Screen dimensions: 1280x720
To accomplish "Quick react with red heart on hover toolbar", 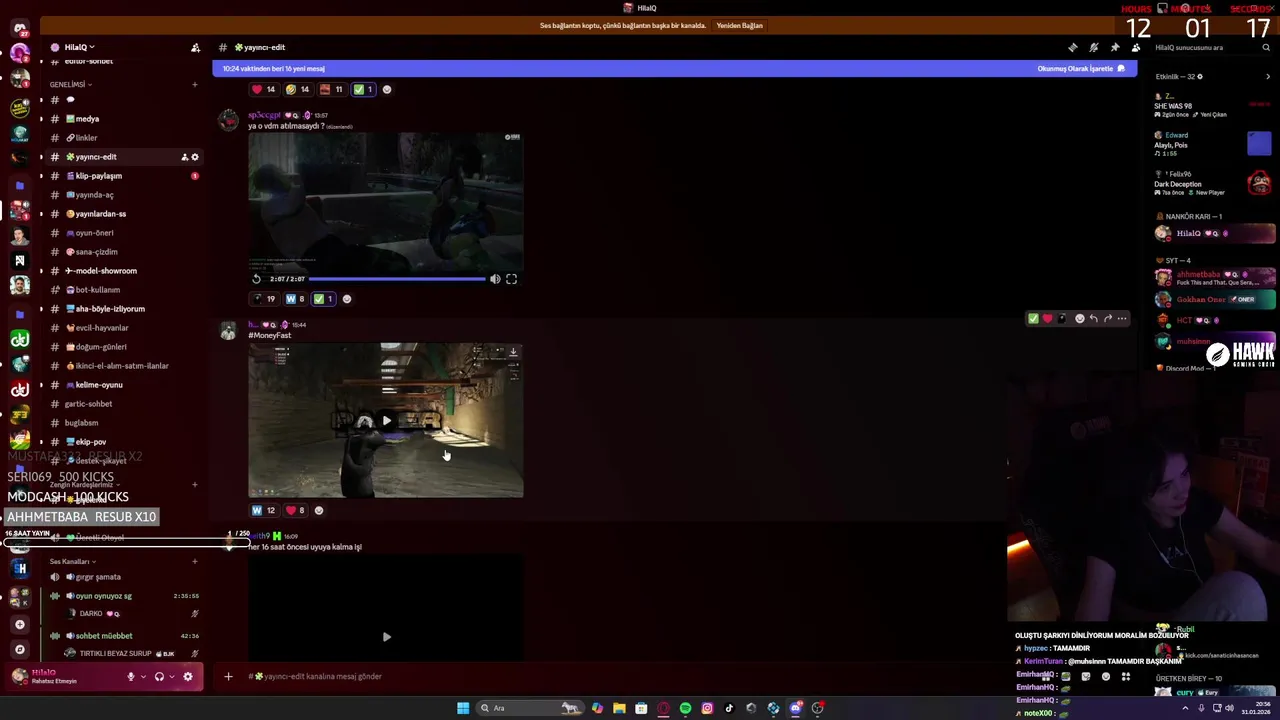I will pyautogui.click(x=1047, y=319).
